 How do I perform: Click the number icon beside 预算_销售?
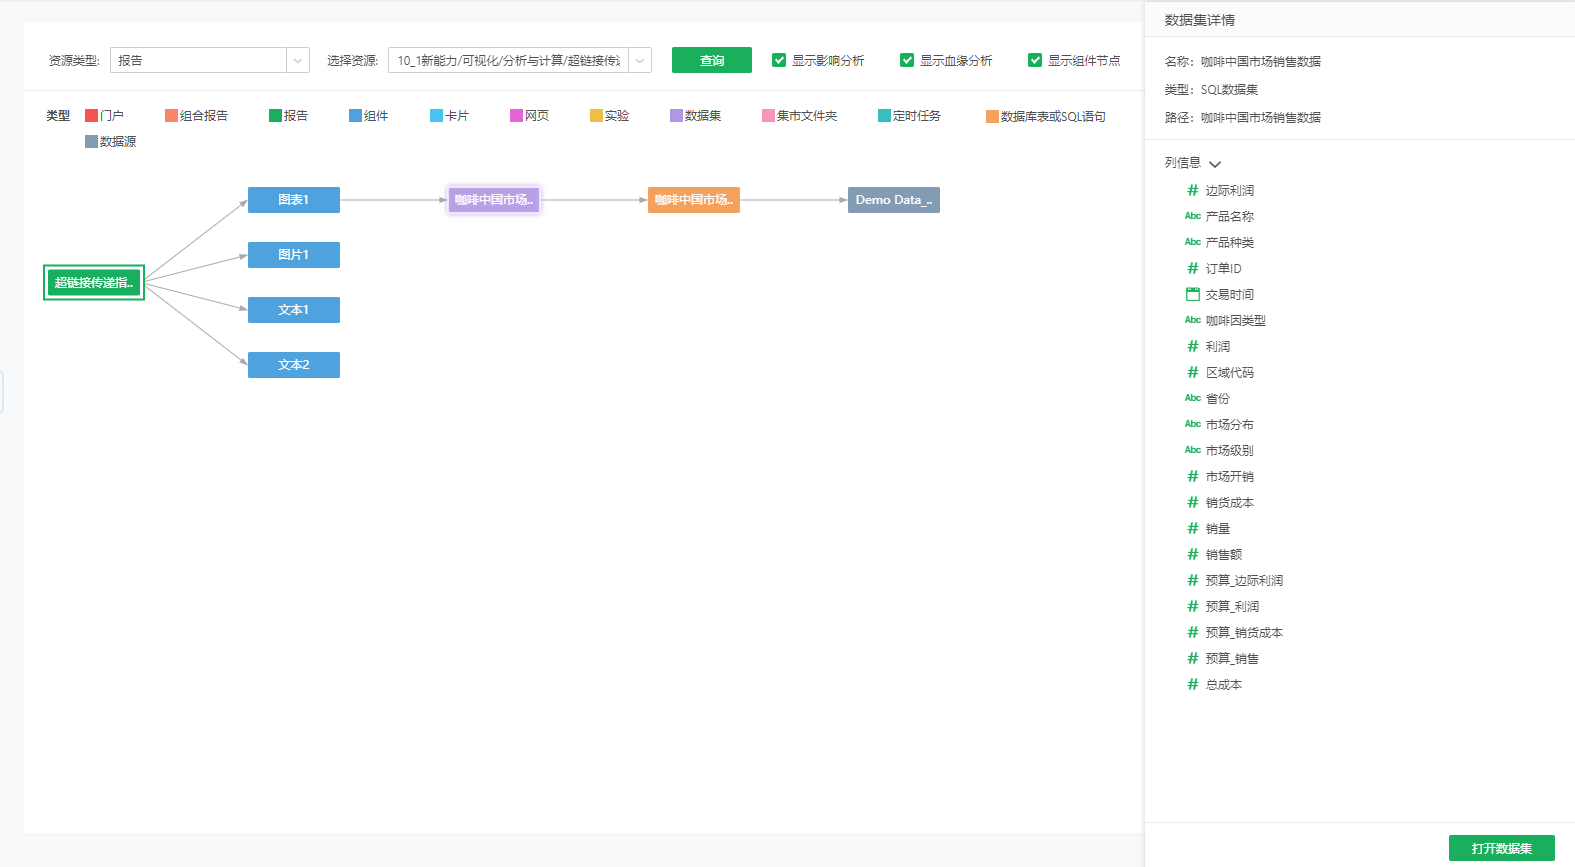[x=1192, y=658]
